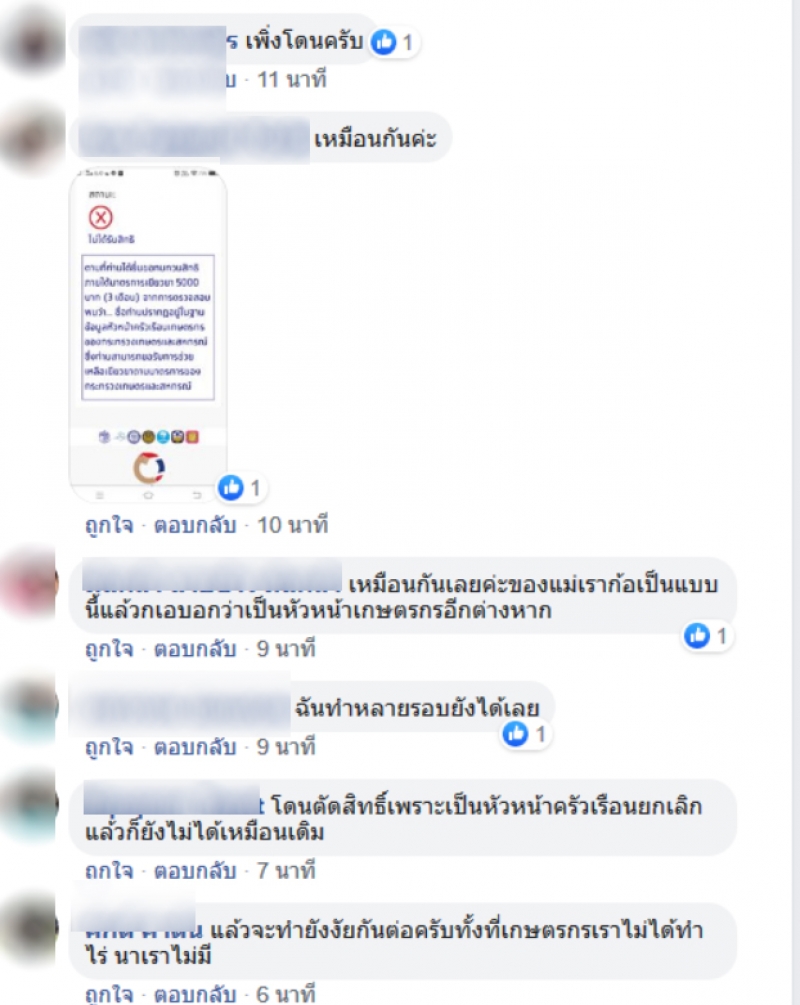Viewport: 800px width, 1005px height.
Task: Click the like reaction on the หัวหน้าเกษตรกร comment
Action: tap(697, 636)
